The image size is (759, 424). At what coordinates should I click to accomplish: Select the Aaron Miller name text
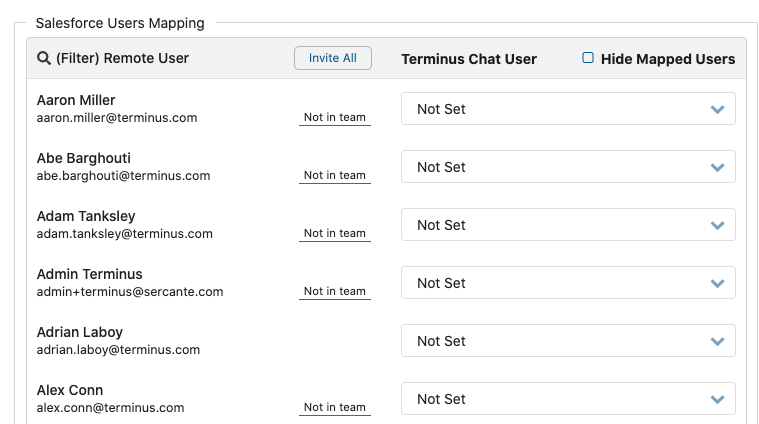76,100
